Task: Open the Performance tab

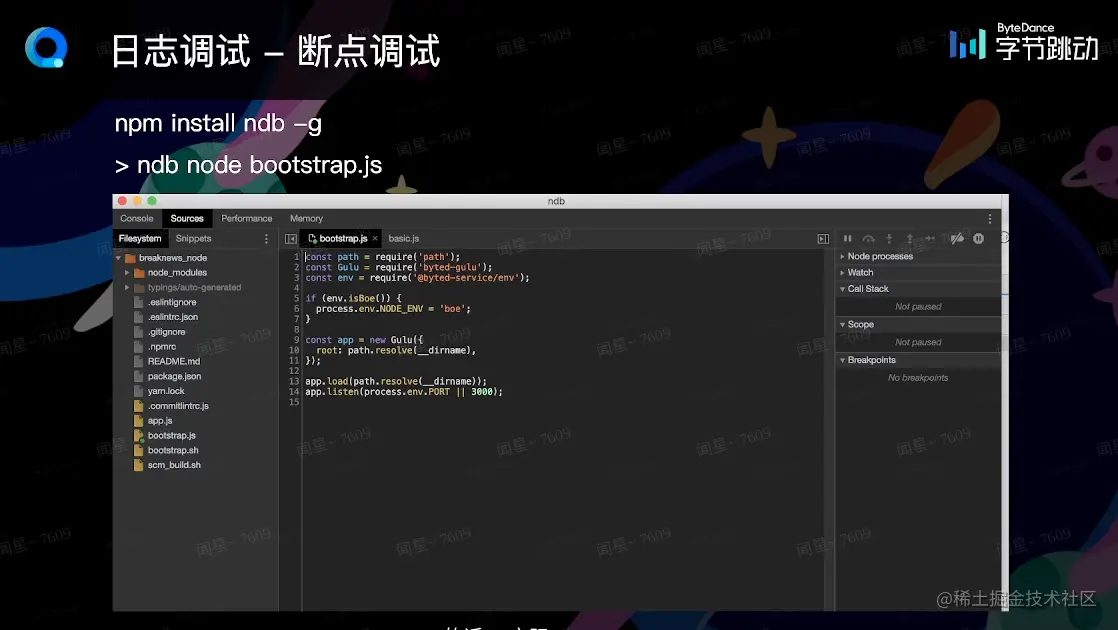Action: click(x=247, y=219)
